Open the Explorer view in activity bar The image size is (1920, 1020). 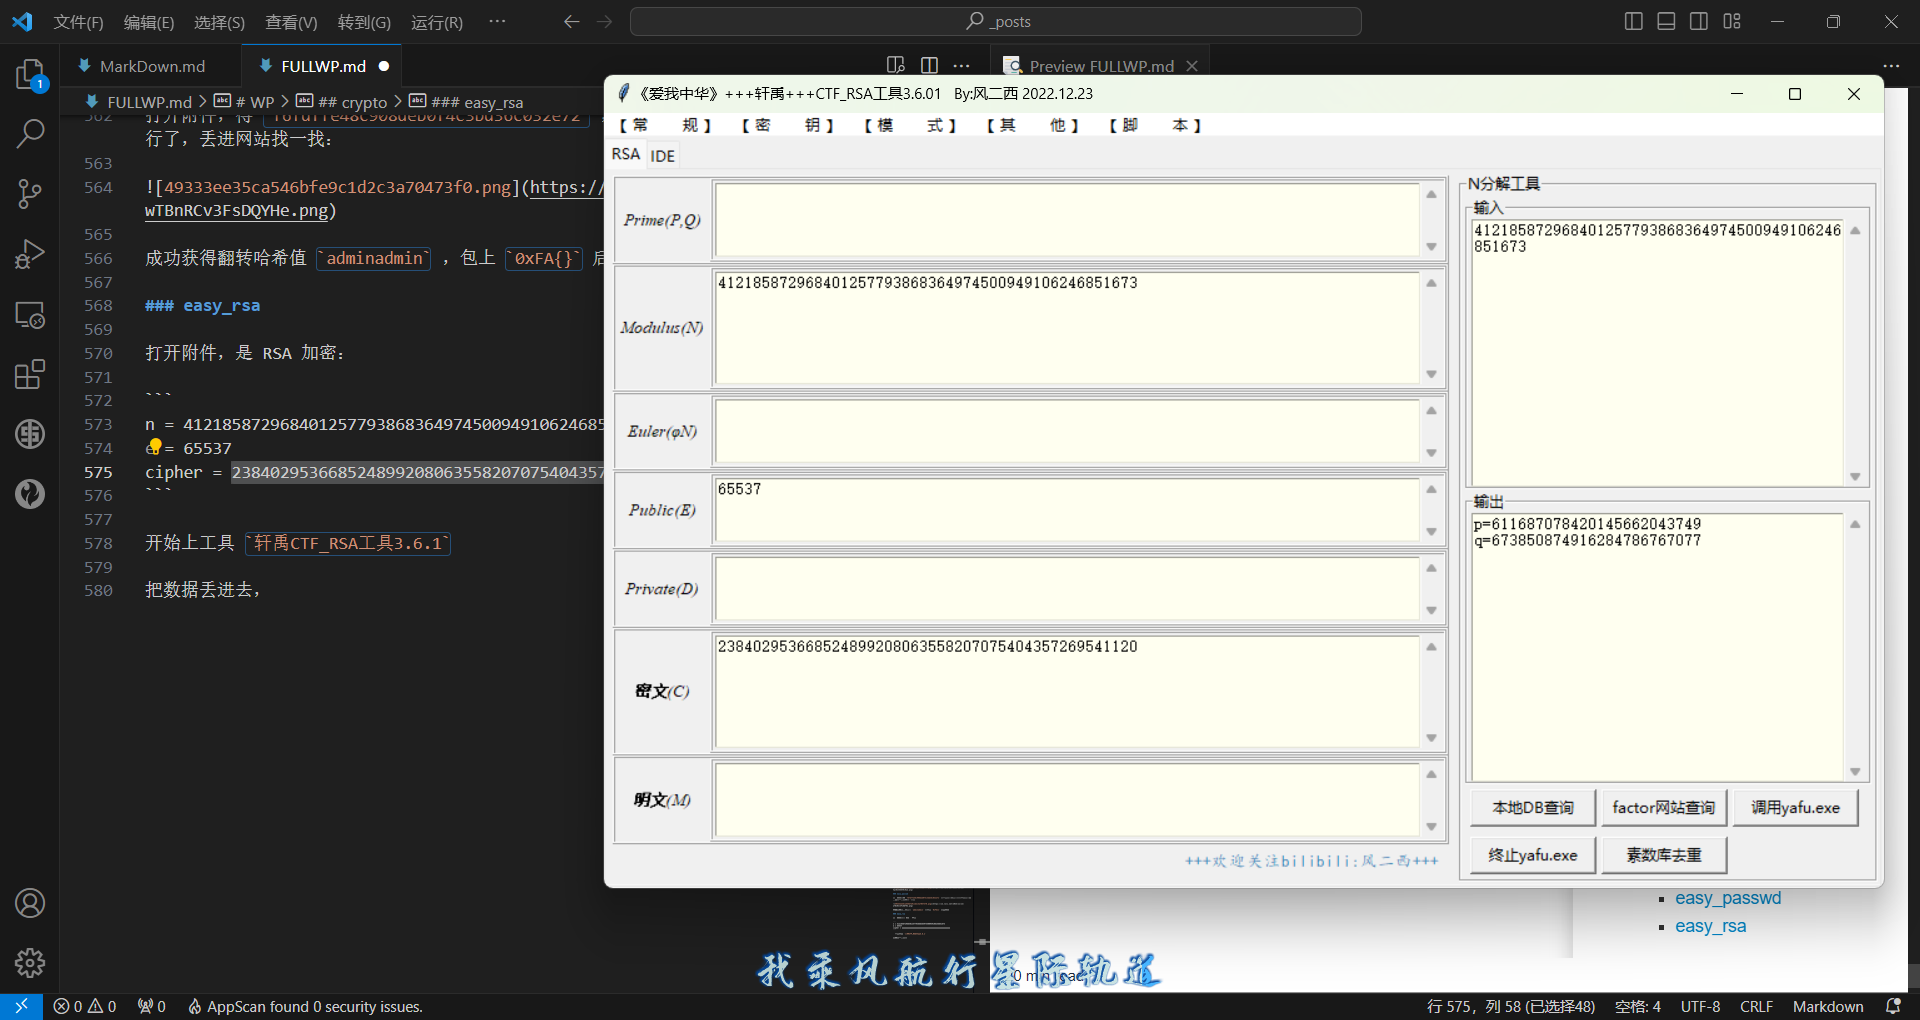30,75
